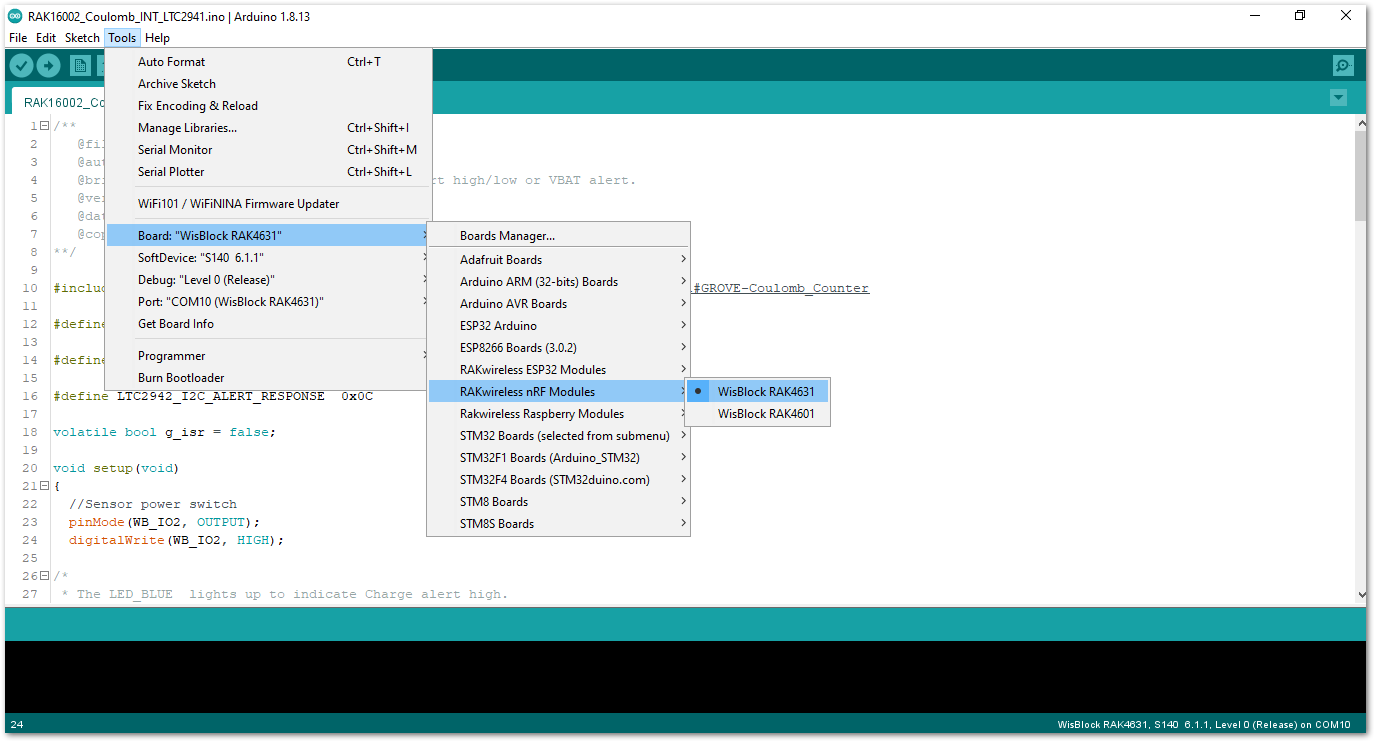Open Boards Manager...

558,236
